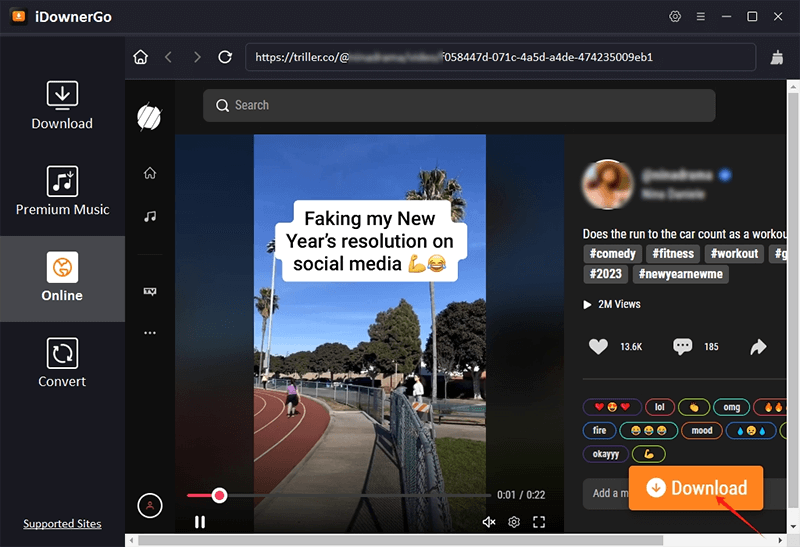
Task: Select the clapping hands quick reaction
Action: [x=694, y=407]
